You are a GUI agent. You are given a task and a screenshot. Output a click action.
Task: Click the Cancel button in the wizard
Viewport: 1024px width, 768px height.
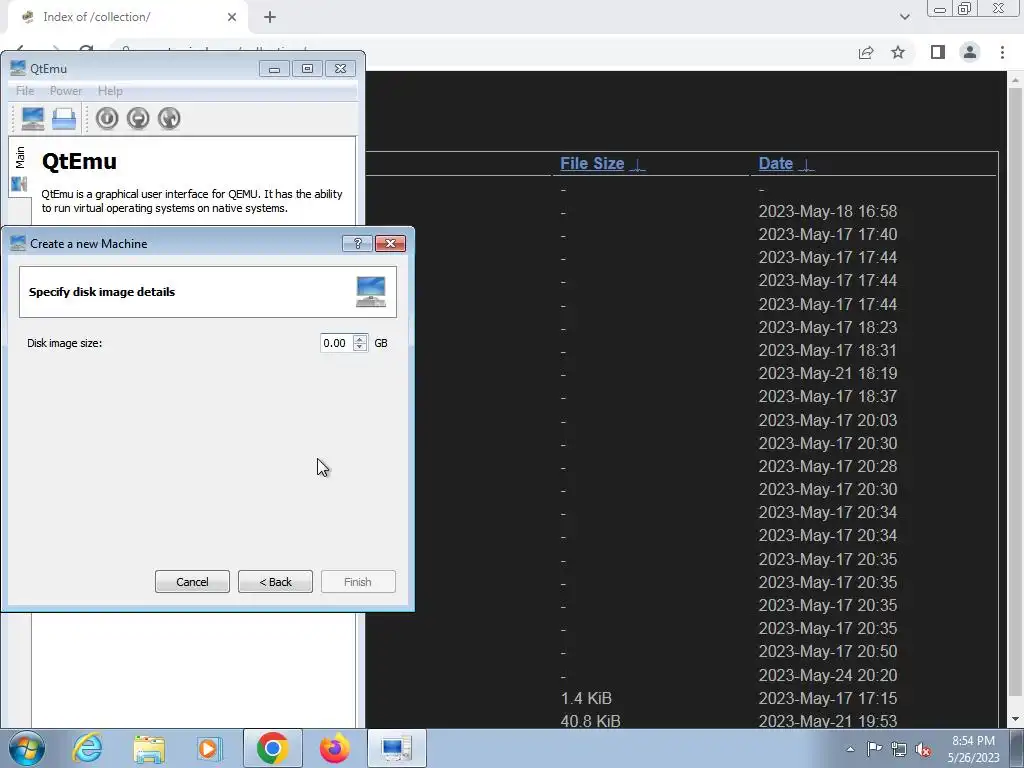click(192, 582)
